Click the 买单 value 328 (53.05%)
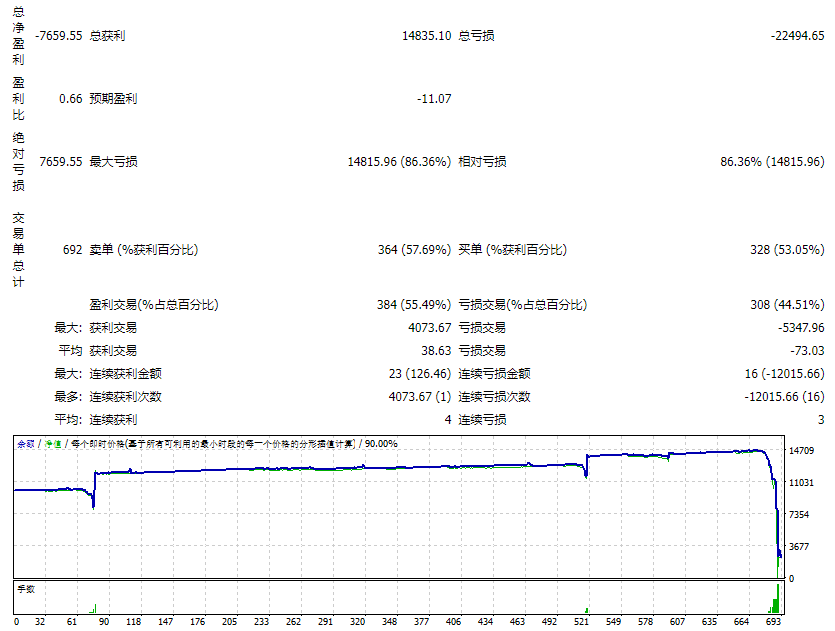This screenshot has width=835, height=631. click(x=787, y=250)
